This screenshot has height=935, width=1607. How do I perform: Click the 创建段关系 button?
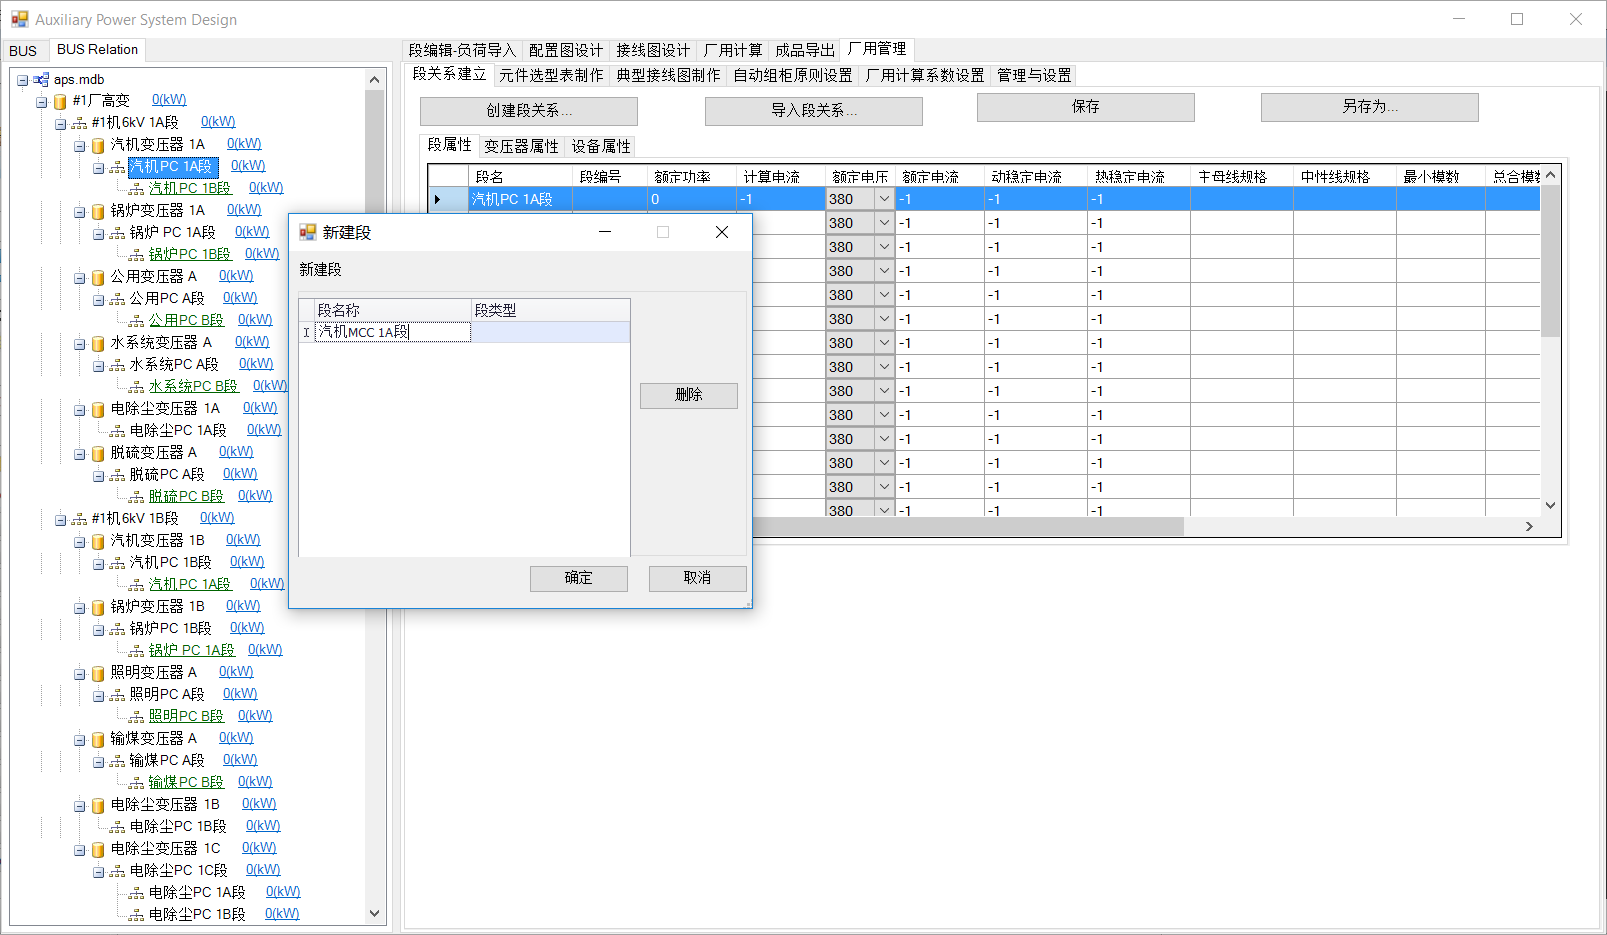click(x=529, y=110)
